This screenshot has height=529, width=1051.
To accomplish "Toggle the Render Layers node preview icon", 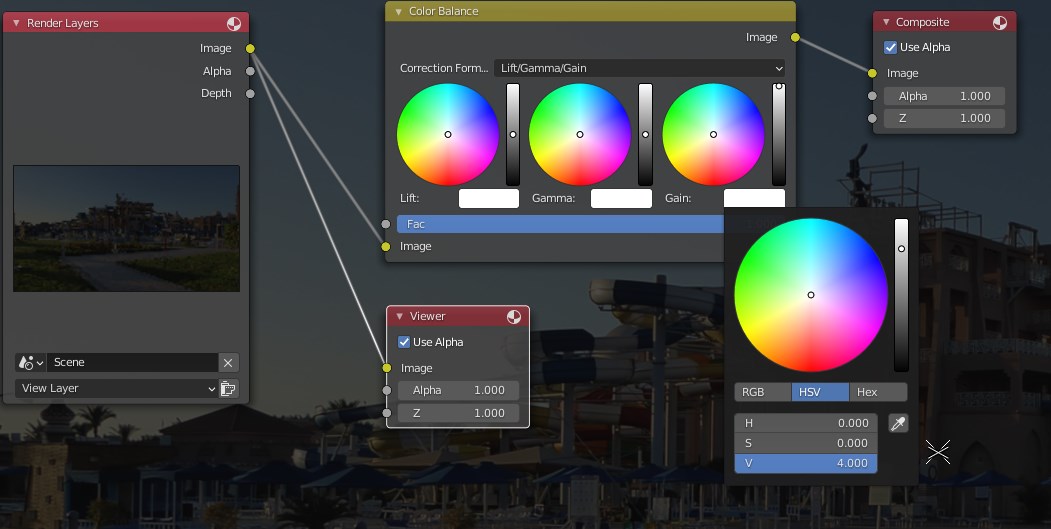I will [x=233, y=23].
